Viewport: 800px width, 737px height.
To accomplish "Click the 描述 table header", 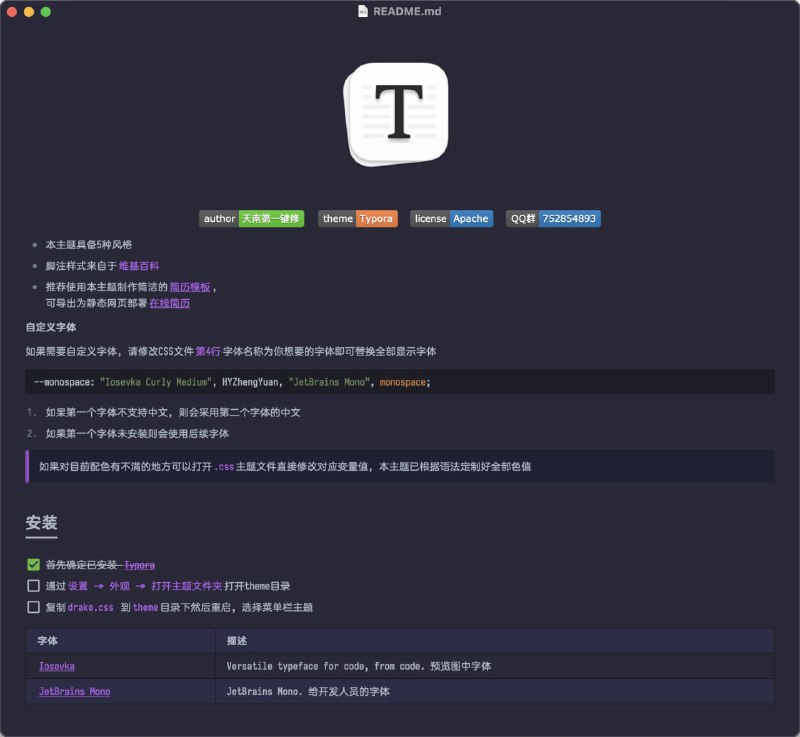I will 495,641.
